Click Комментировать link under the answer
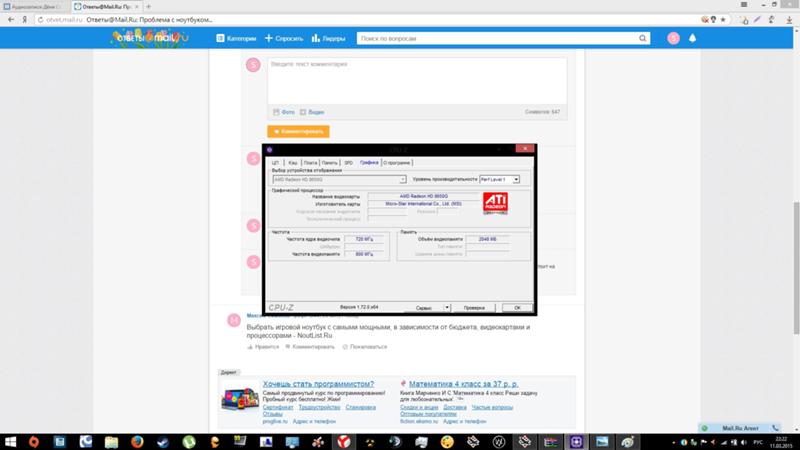This screenshot has width=800, height=450. click(310, 347)
